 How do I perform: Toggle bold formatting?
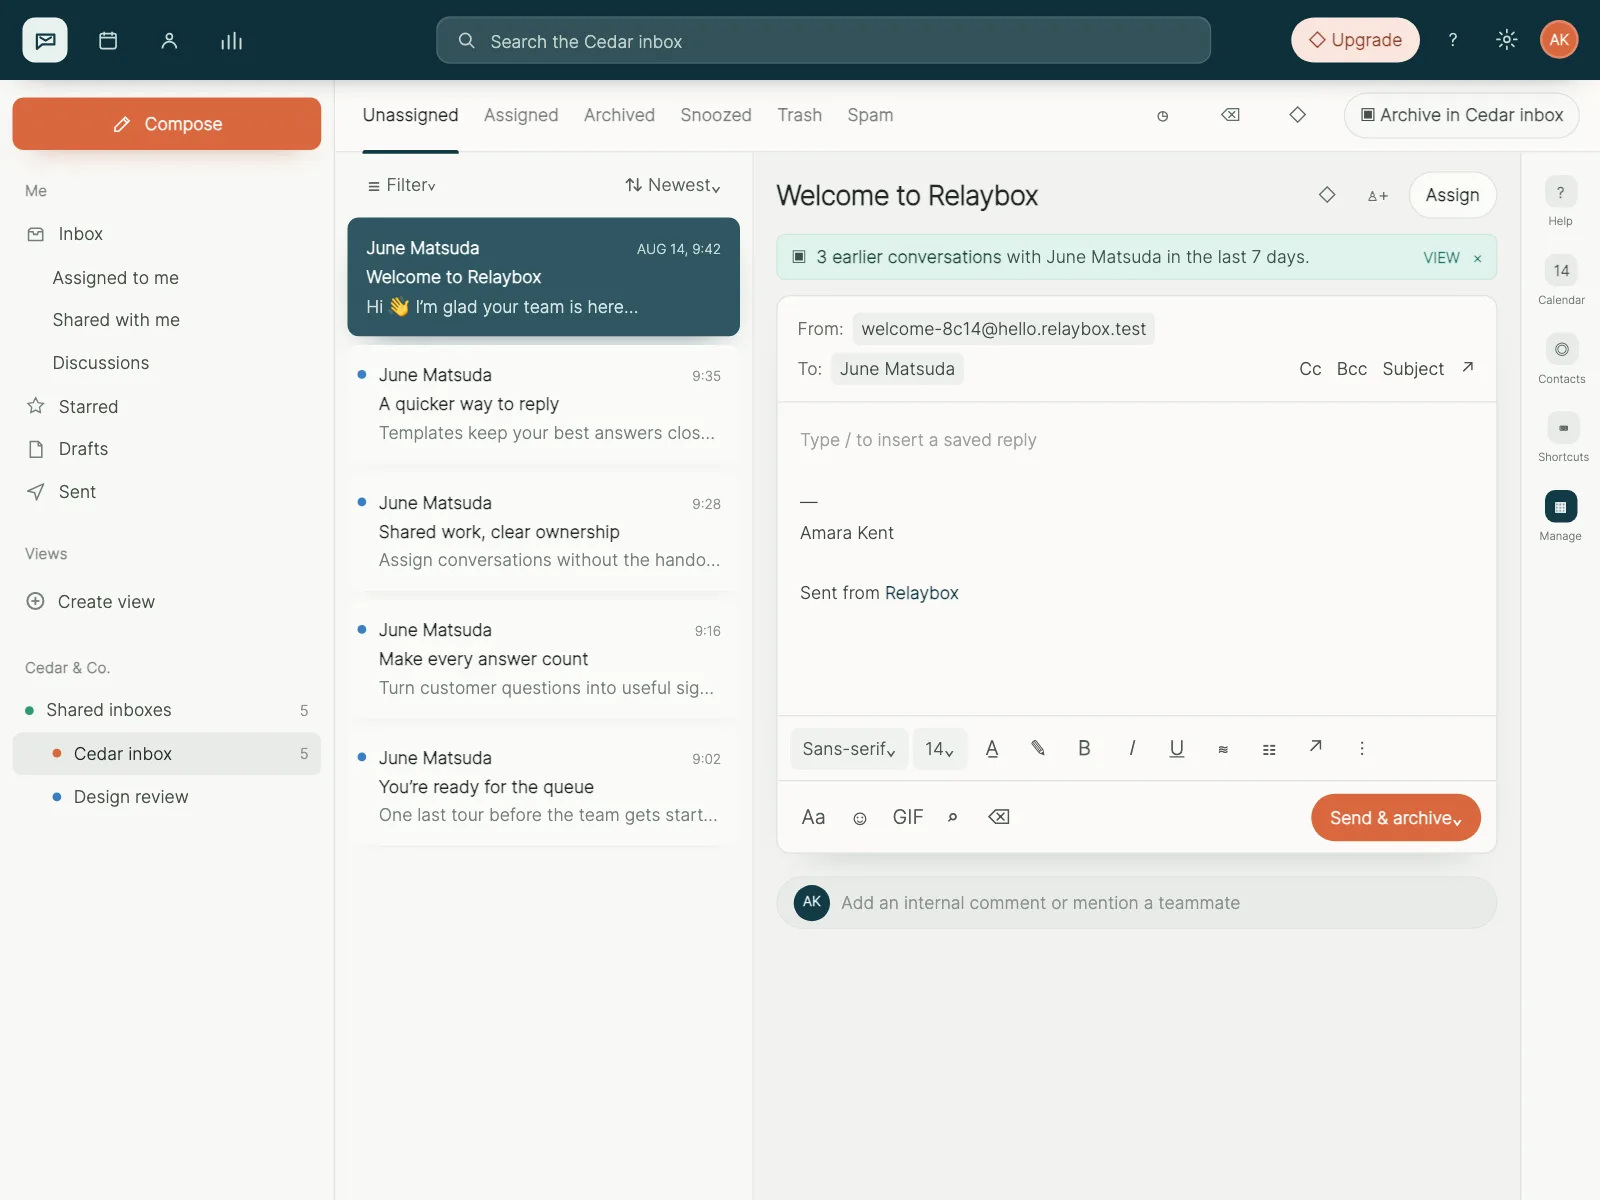[1084, 748]
